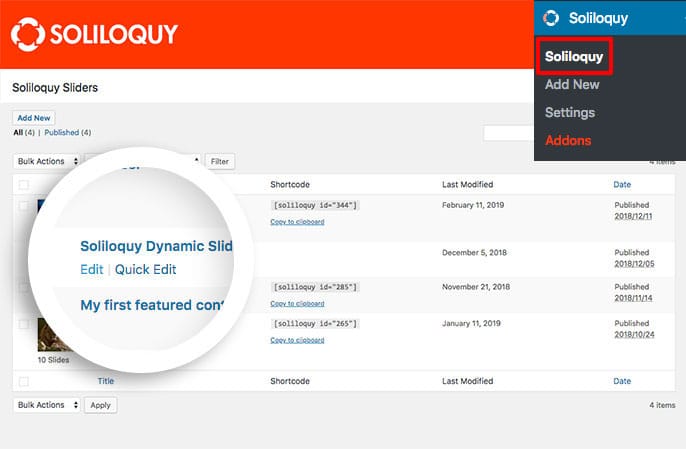This screenshot has height=449, width=686.
Task: Sort by the Date column in the footer
Action: pos(622,381)
